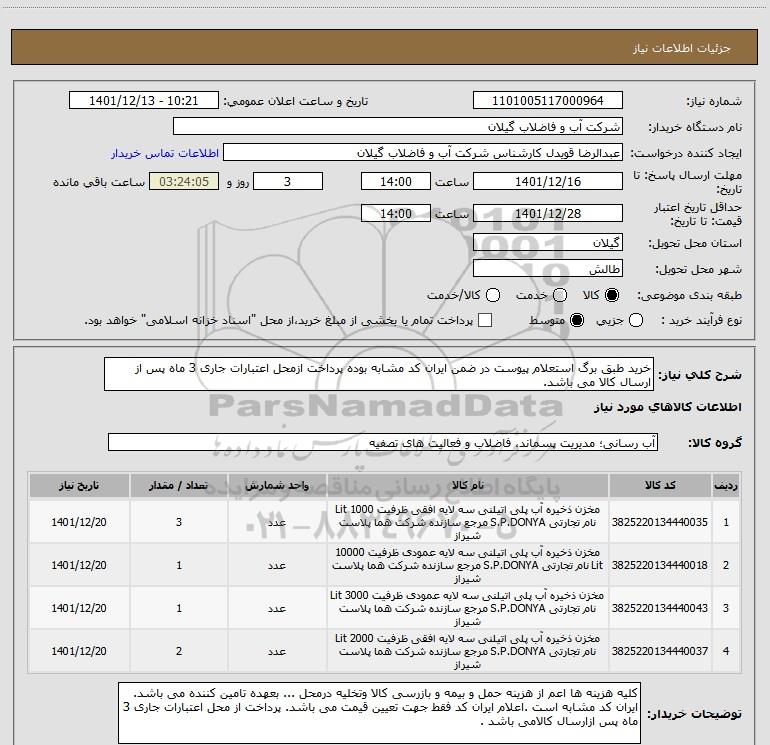Click product code 3825220134440018
The height and width of the screenshot is (745, 770).
tap(660, 565)
